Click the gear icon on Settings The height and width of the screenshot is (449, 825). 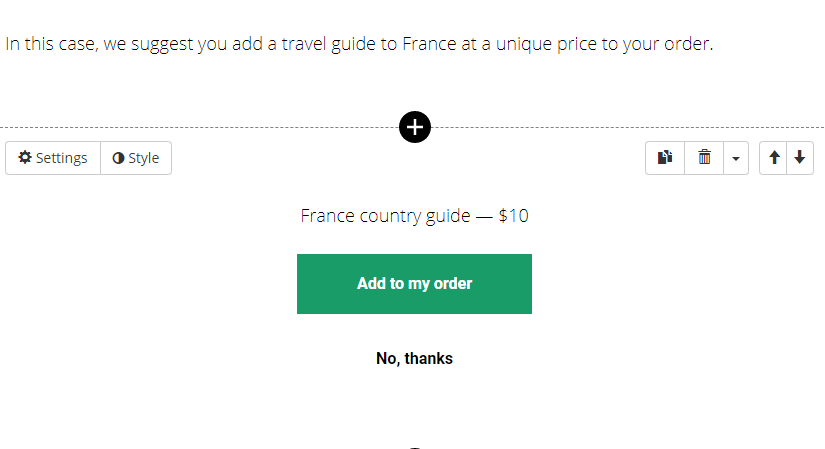[25, 157]
